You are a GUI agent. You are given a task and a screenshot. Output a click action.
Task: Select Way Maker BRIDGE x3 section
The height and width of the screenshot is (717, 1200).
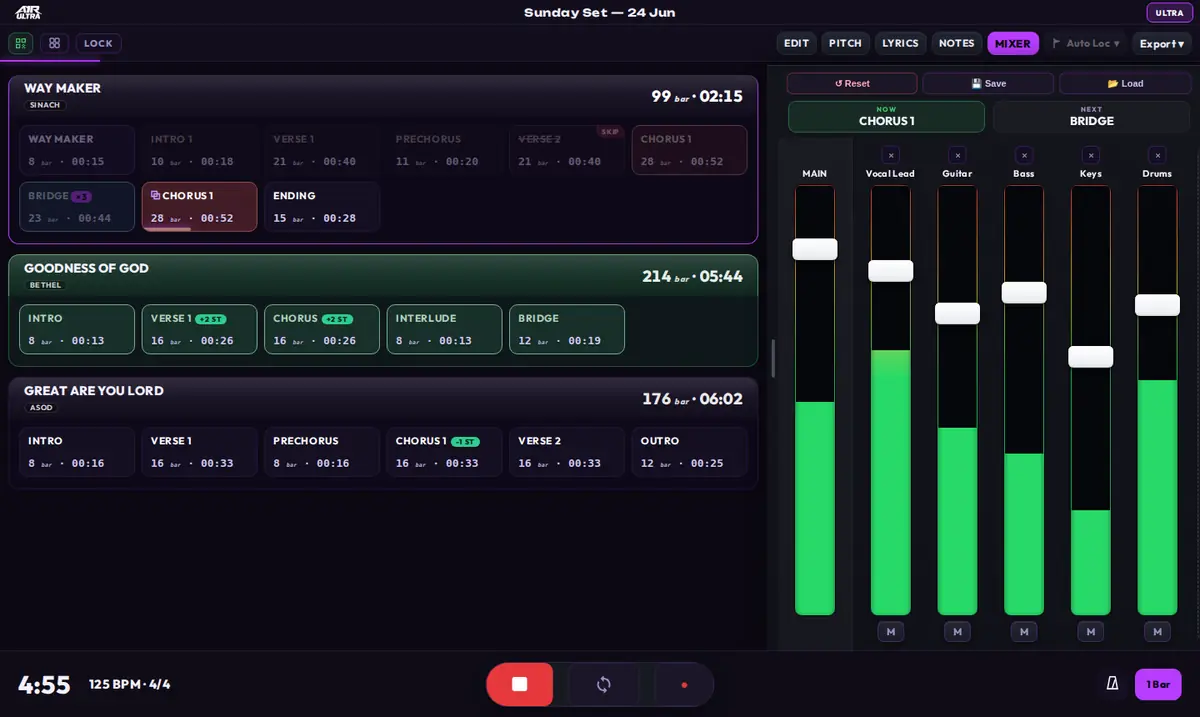[77, 206]
